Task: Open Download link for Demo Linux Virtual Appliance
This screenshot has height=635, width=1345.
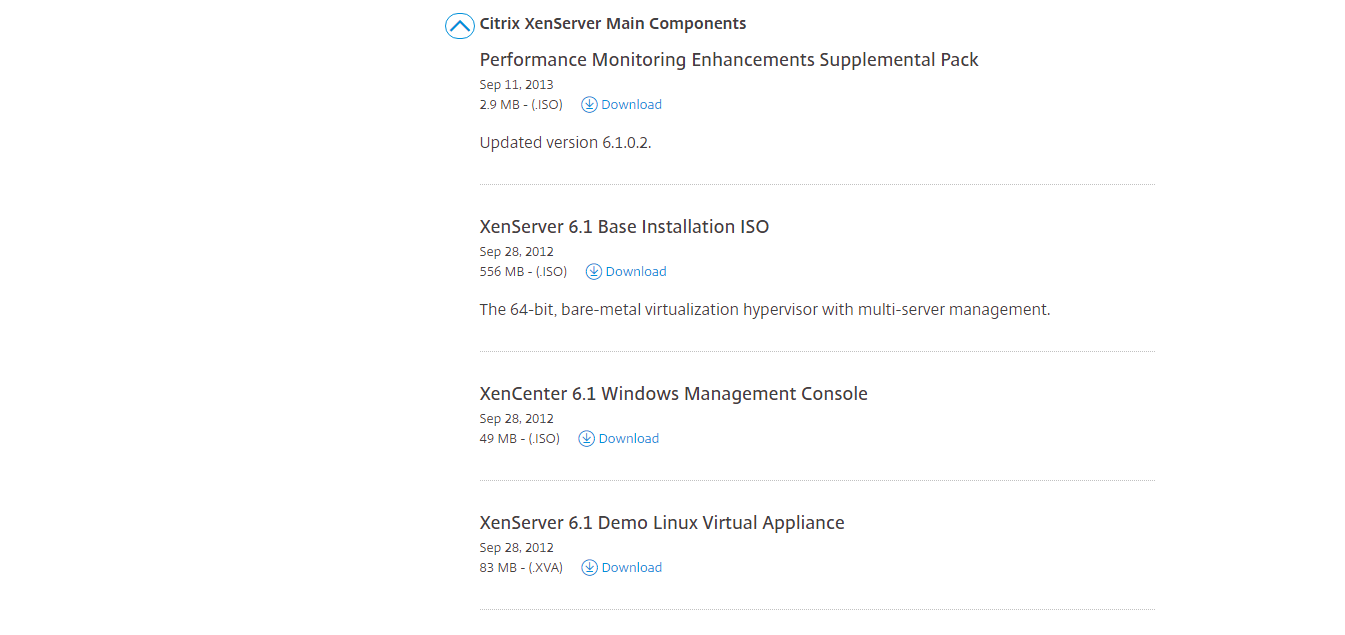Action: tap(631, 568)
